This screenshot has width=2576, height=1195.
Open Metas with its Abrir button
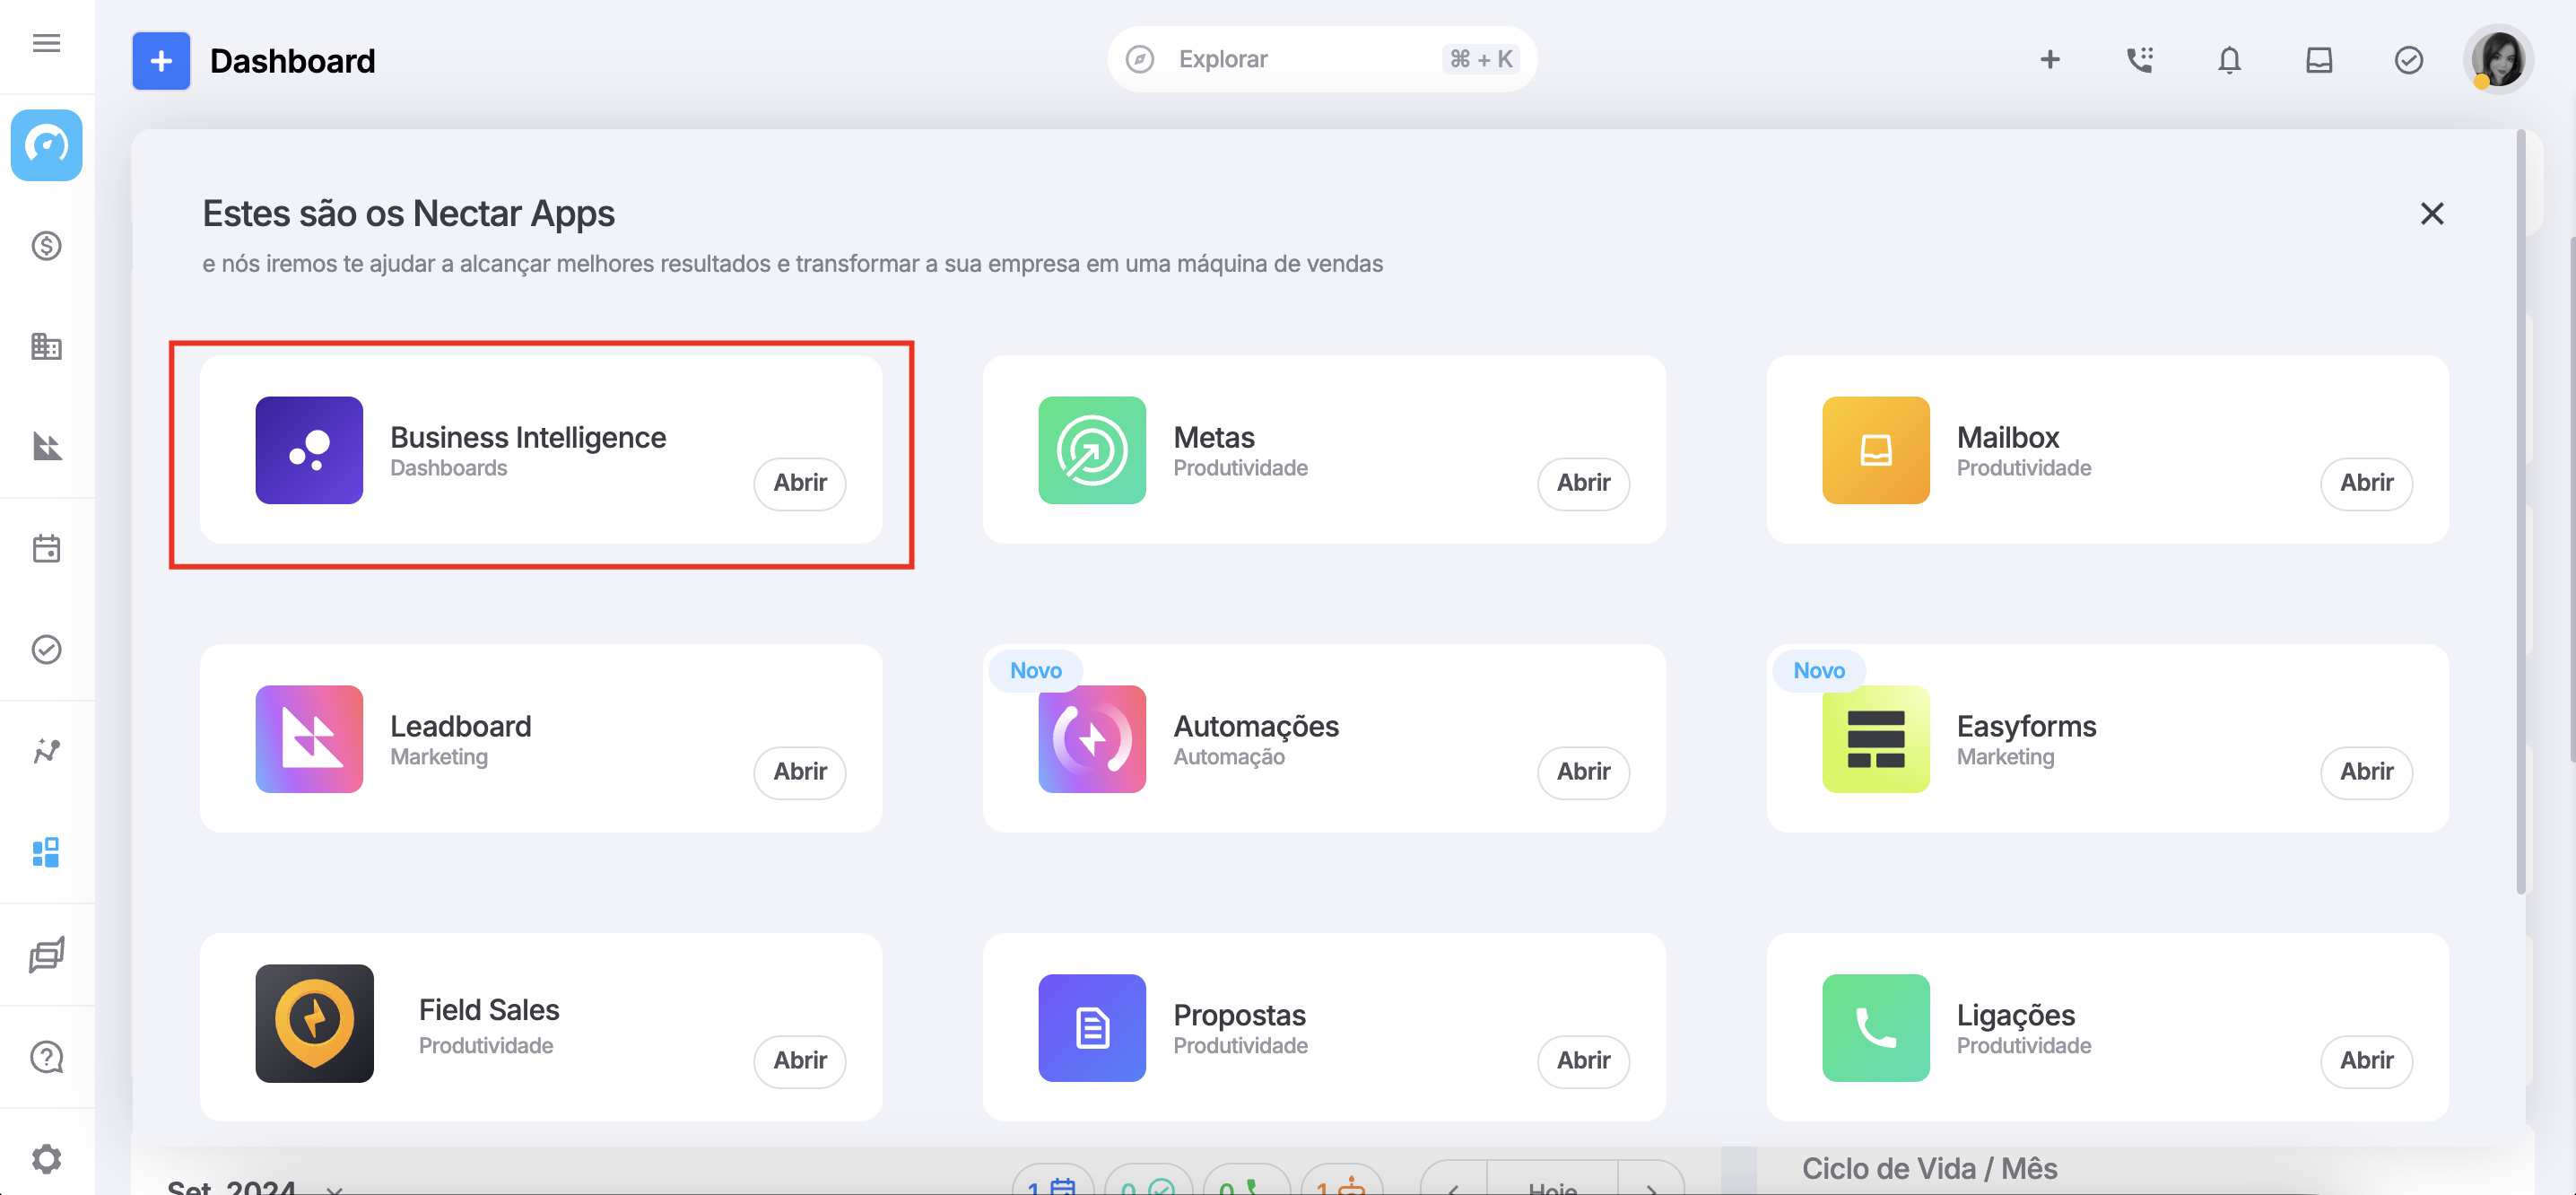[1583, 484]
